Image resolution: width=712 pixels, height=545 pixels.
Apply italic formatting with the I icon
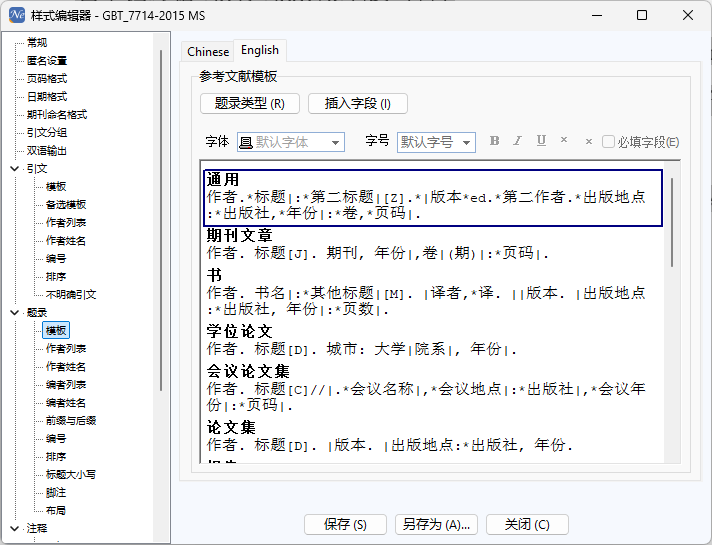tap(517, 141)
